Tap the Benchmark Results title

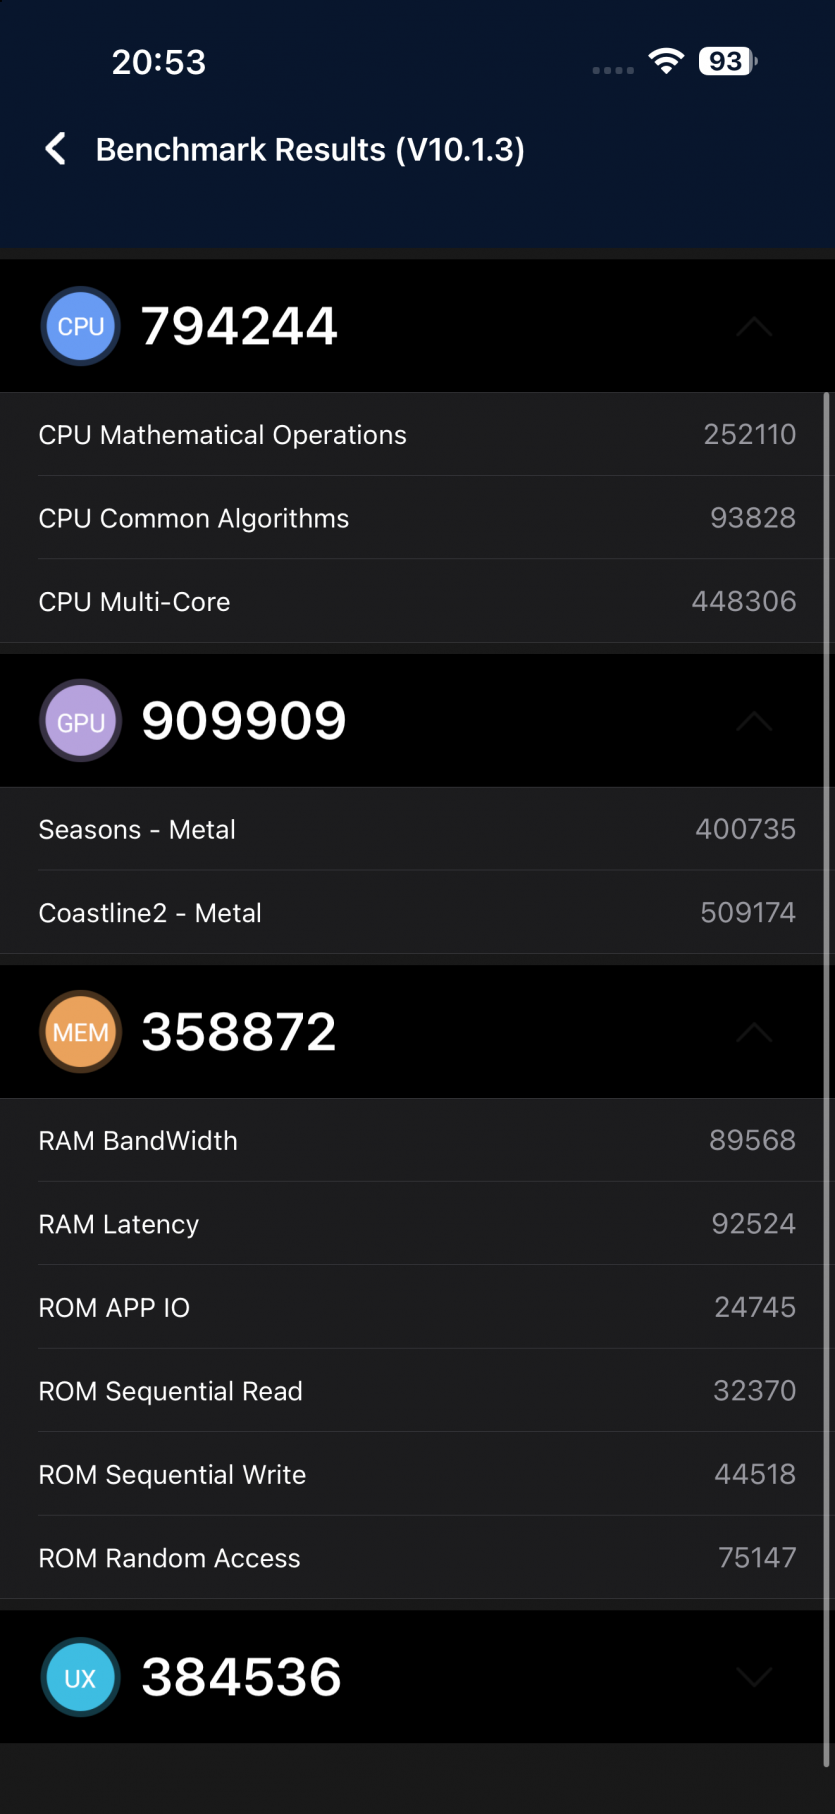pos(310,149)
